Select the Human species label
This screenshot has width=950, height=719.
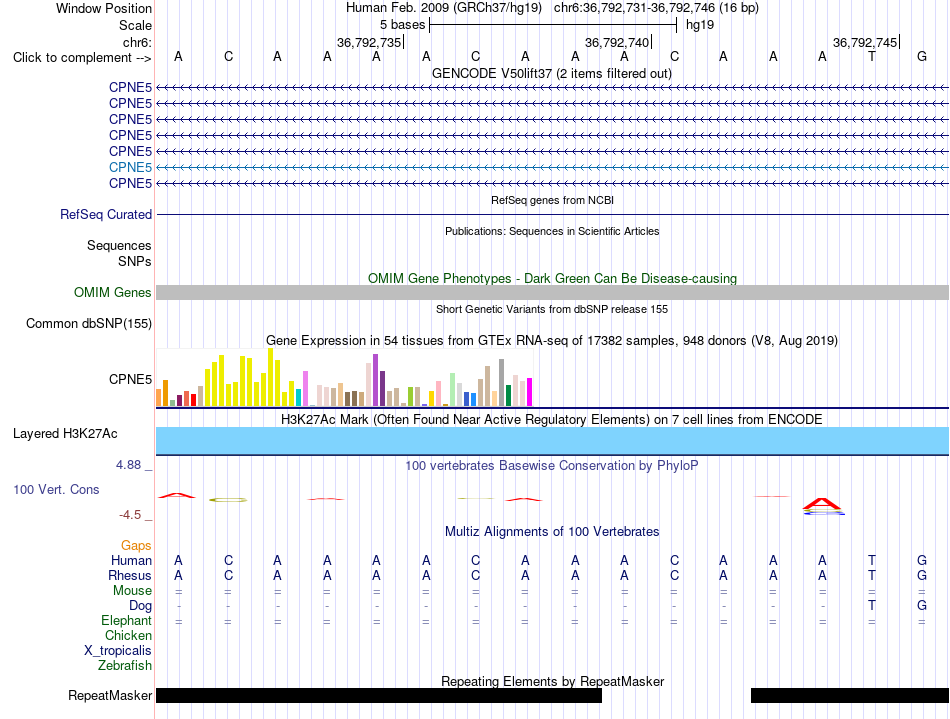[131, 560]
